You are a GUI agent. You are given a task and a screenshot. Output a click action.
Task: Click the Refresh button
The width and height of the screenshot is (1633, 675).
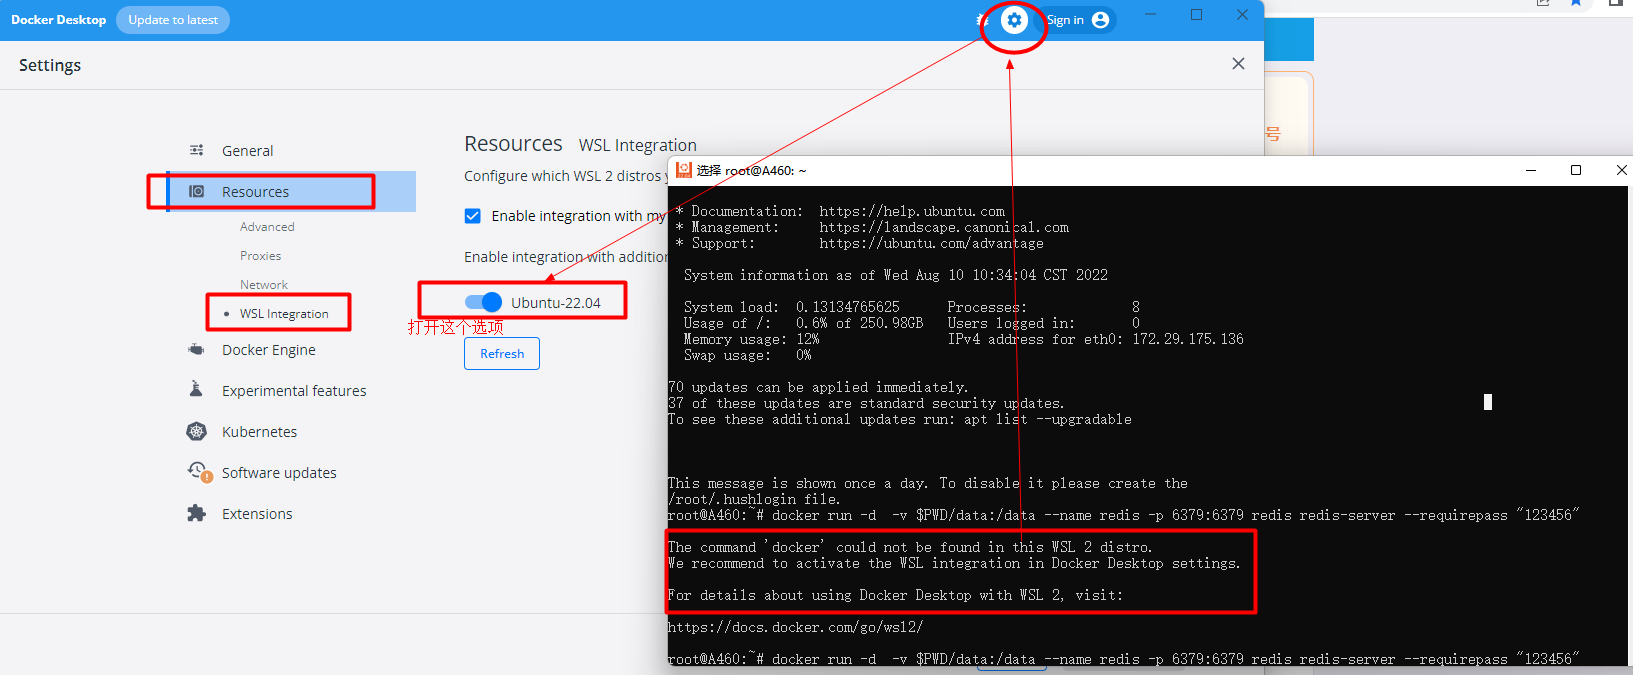pos(502,354)
